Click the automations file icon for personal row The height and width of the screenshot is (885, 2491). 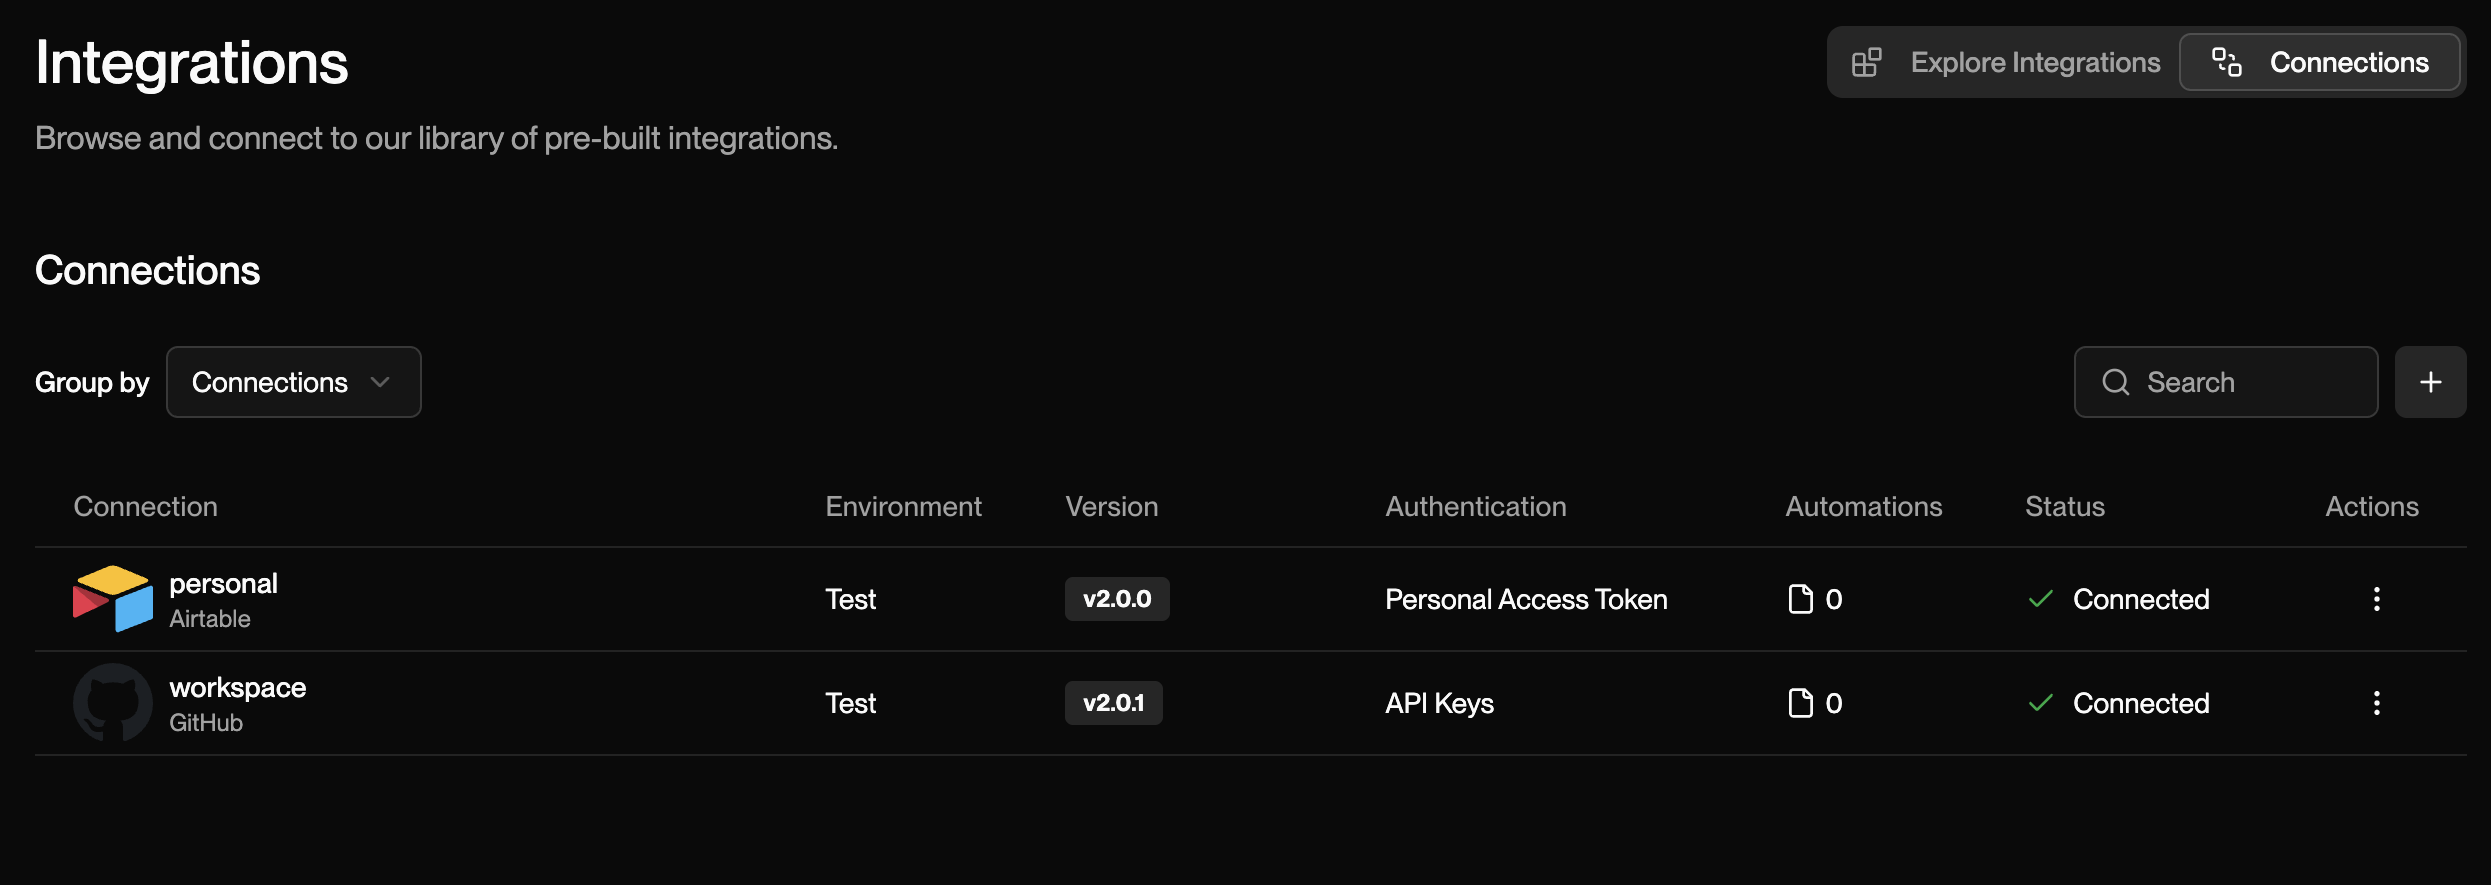1800,599
